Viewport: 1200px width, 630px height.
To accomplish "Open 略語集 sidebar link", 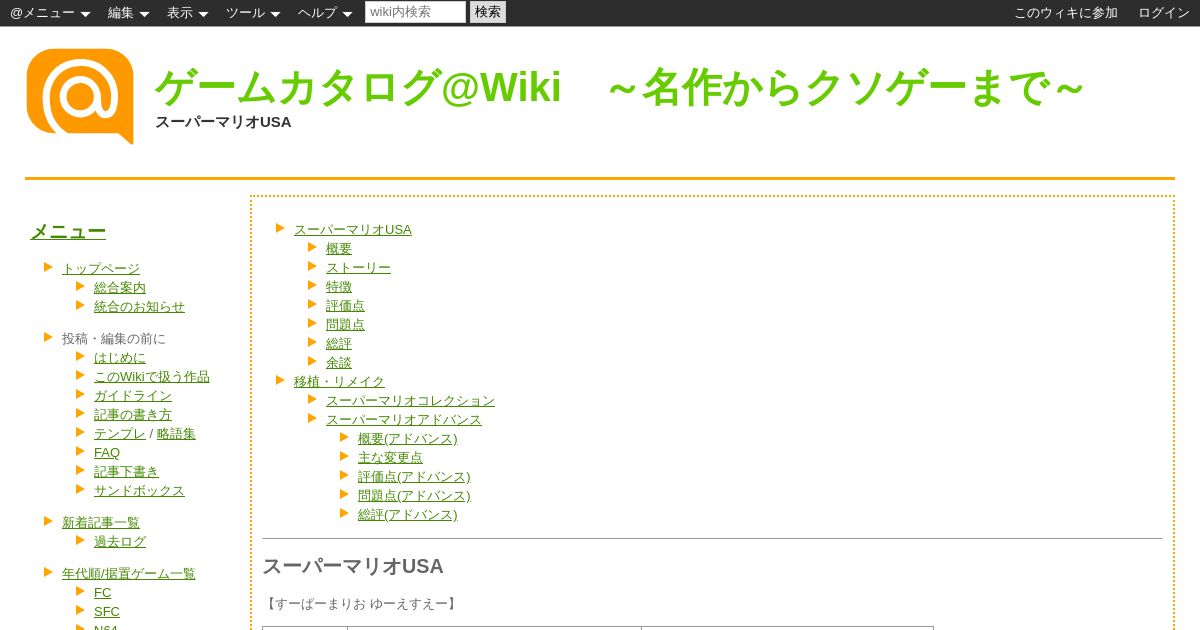I will click(176, 433).
